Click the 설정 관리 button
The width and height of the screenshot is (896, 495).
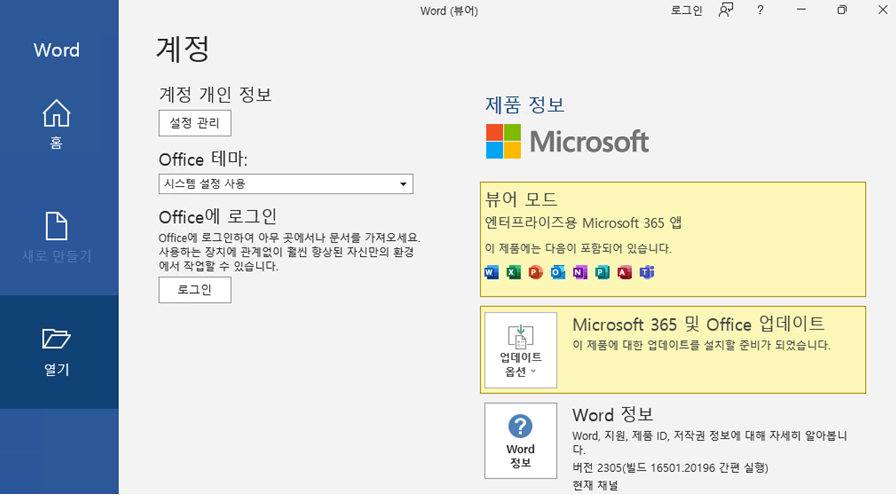pyautogui.click(x=195, y=123)
